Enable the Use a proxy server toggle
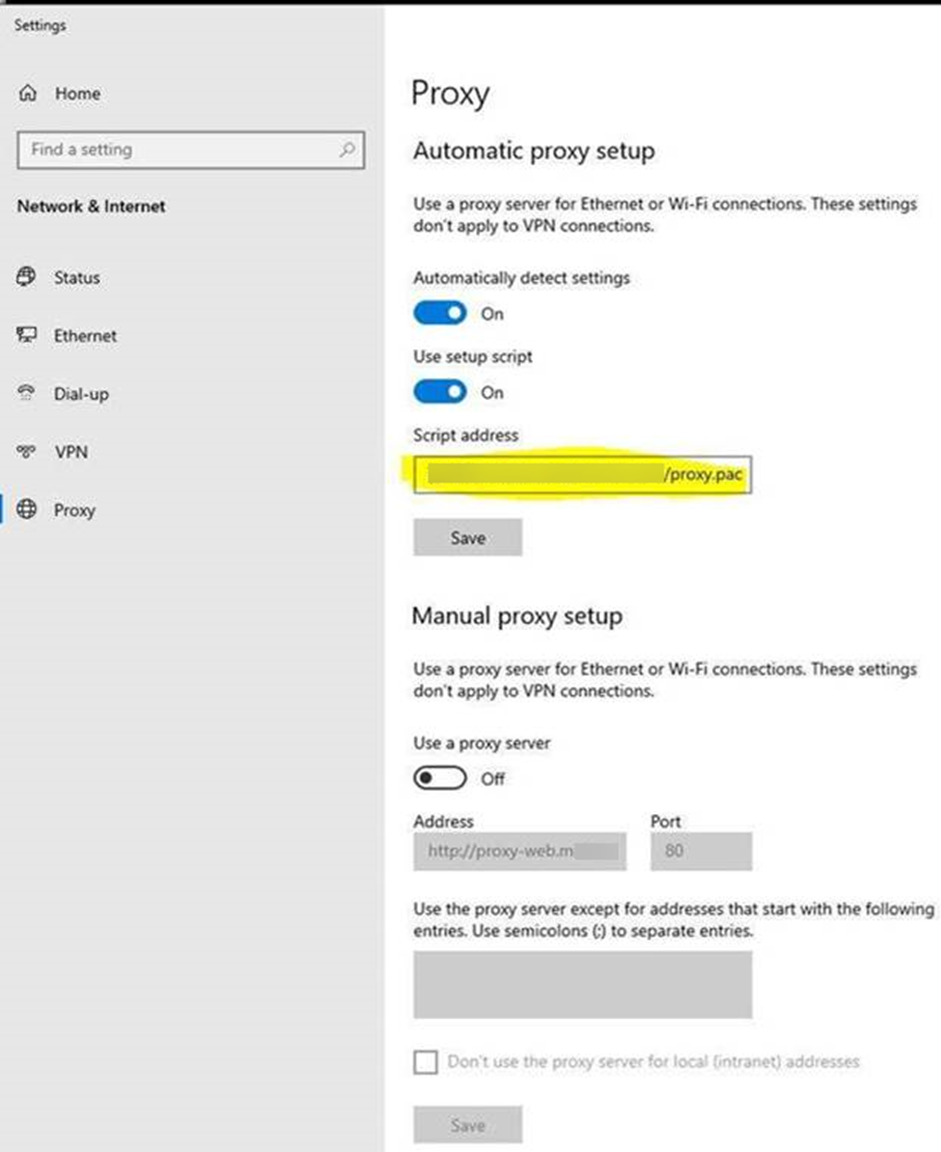The width and height of the screenshot is (941, 1152). pyautogui.click(x=440, y=778)
